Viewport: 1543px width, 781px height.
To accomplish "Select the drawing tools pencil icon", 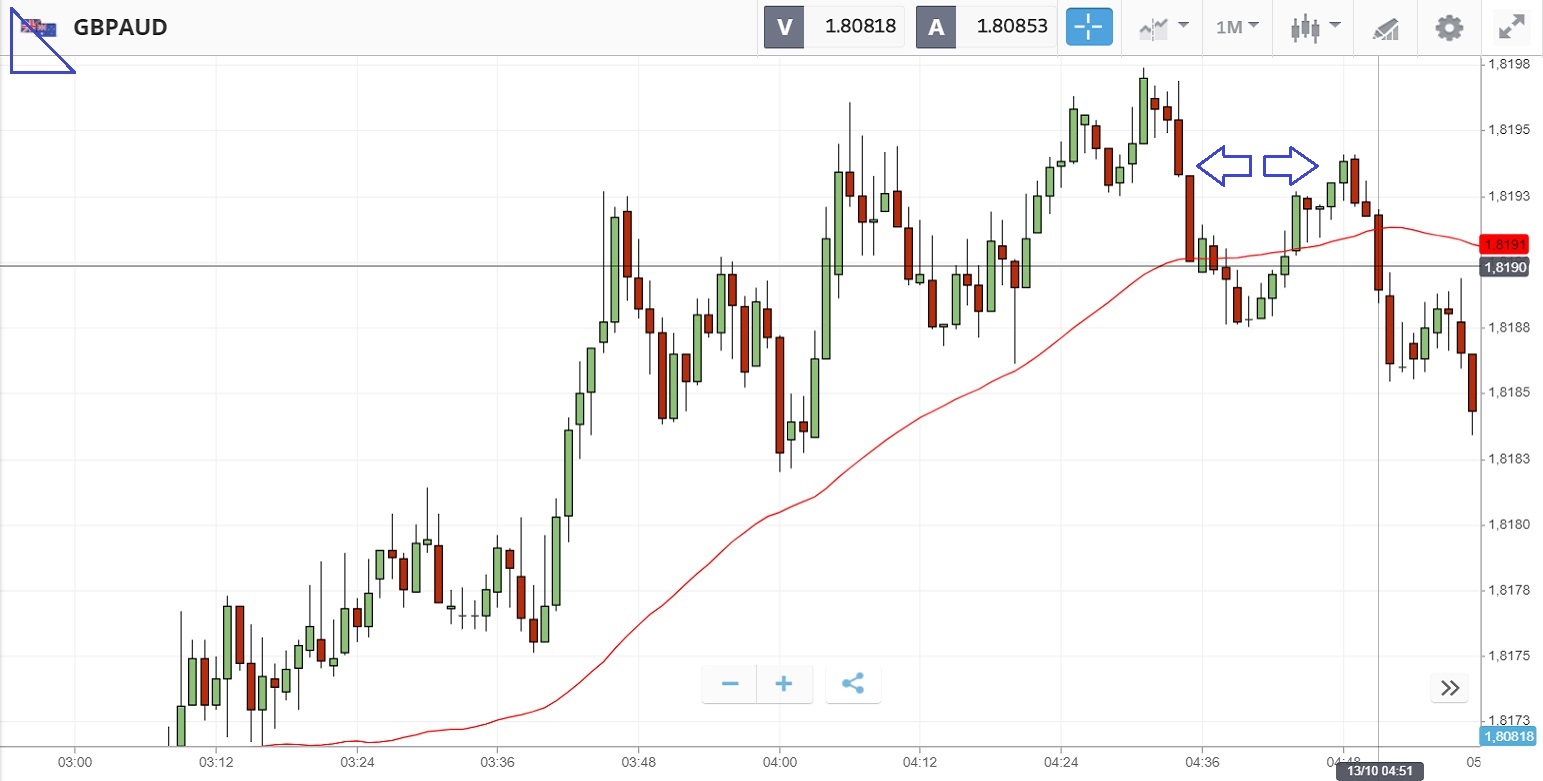I will click(x=1384, y=27).
